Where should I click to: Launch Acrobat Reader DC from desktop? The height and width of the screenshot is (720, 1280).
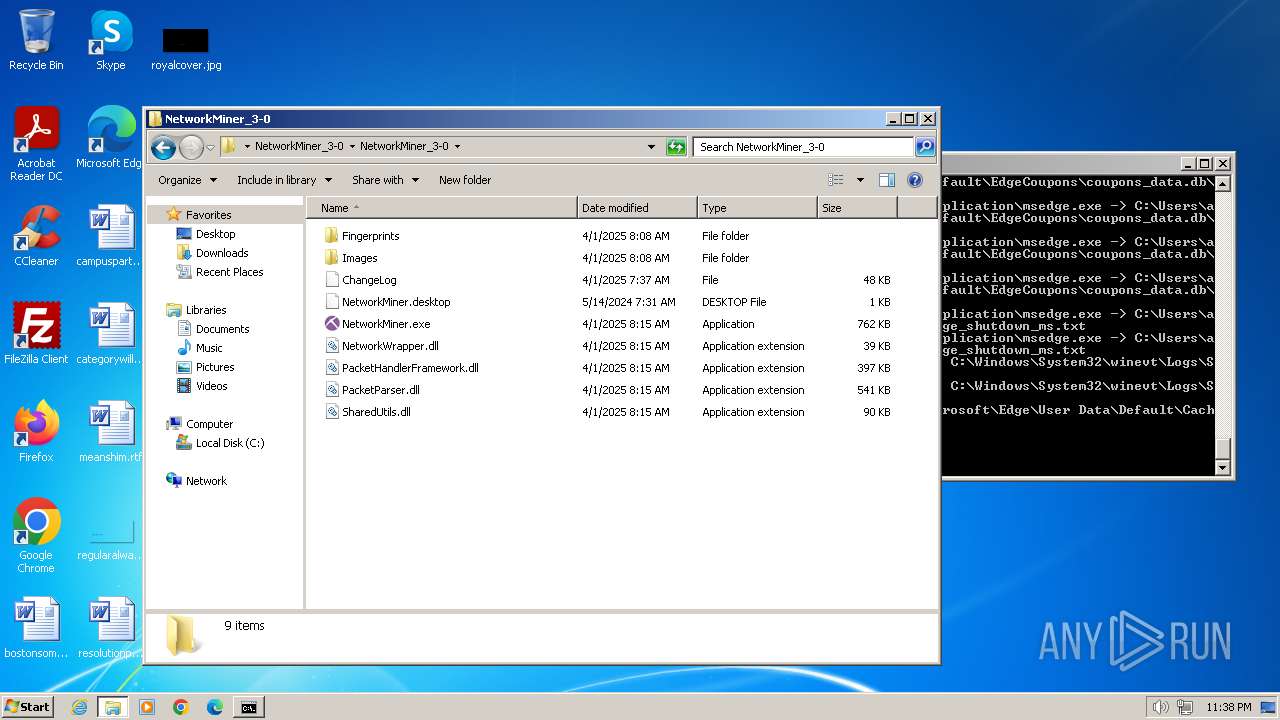[x=36, y=144]
